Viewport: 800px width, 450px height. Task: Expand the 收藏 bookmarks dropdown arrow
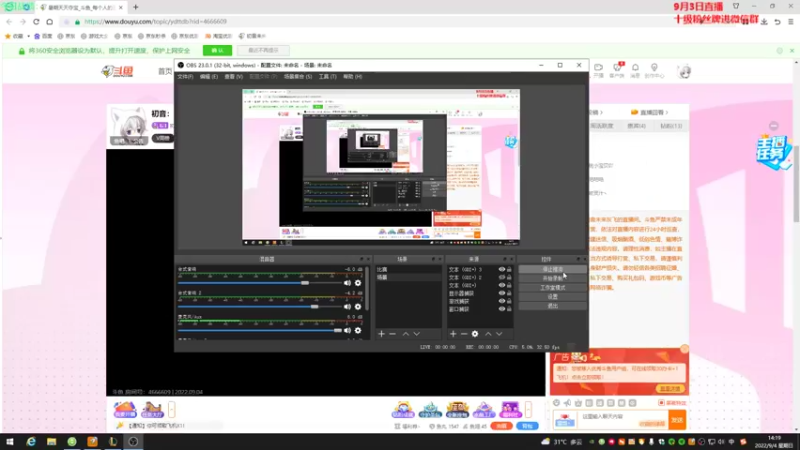pyautogui.click(x=29, y=36)
